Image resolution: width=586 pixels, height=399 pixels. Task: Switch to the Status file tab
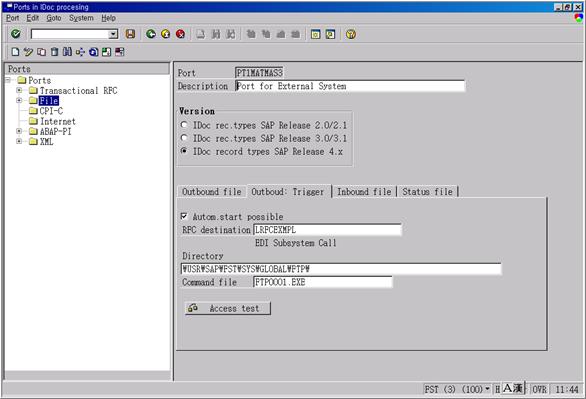pos(428,191)
